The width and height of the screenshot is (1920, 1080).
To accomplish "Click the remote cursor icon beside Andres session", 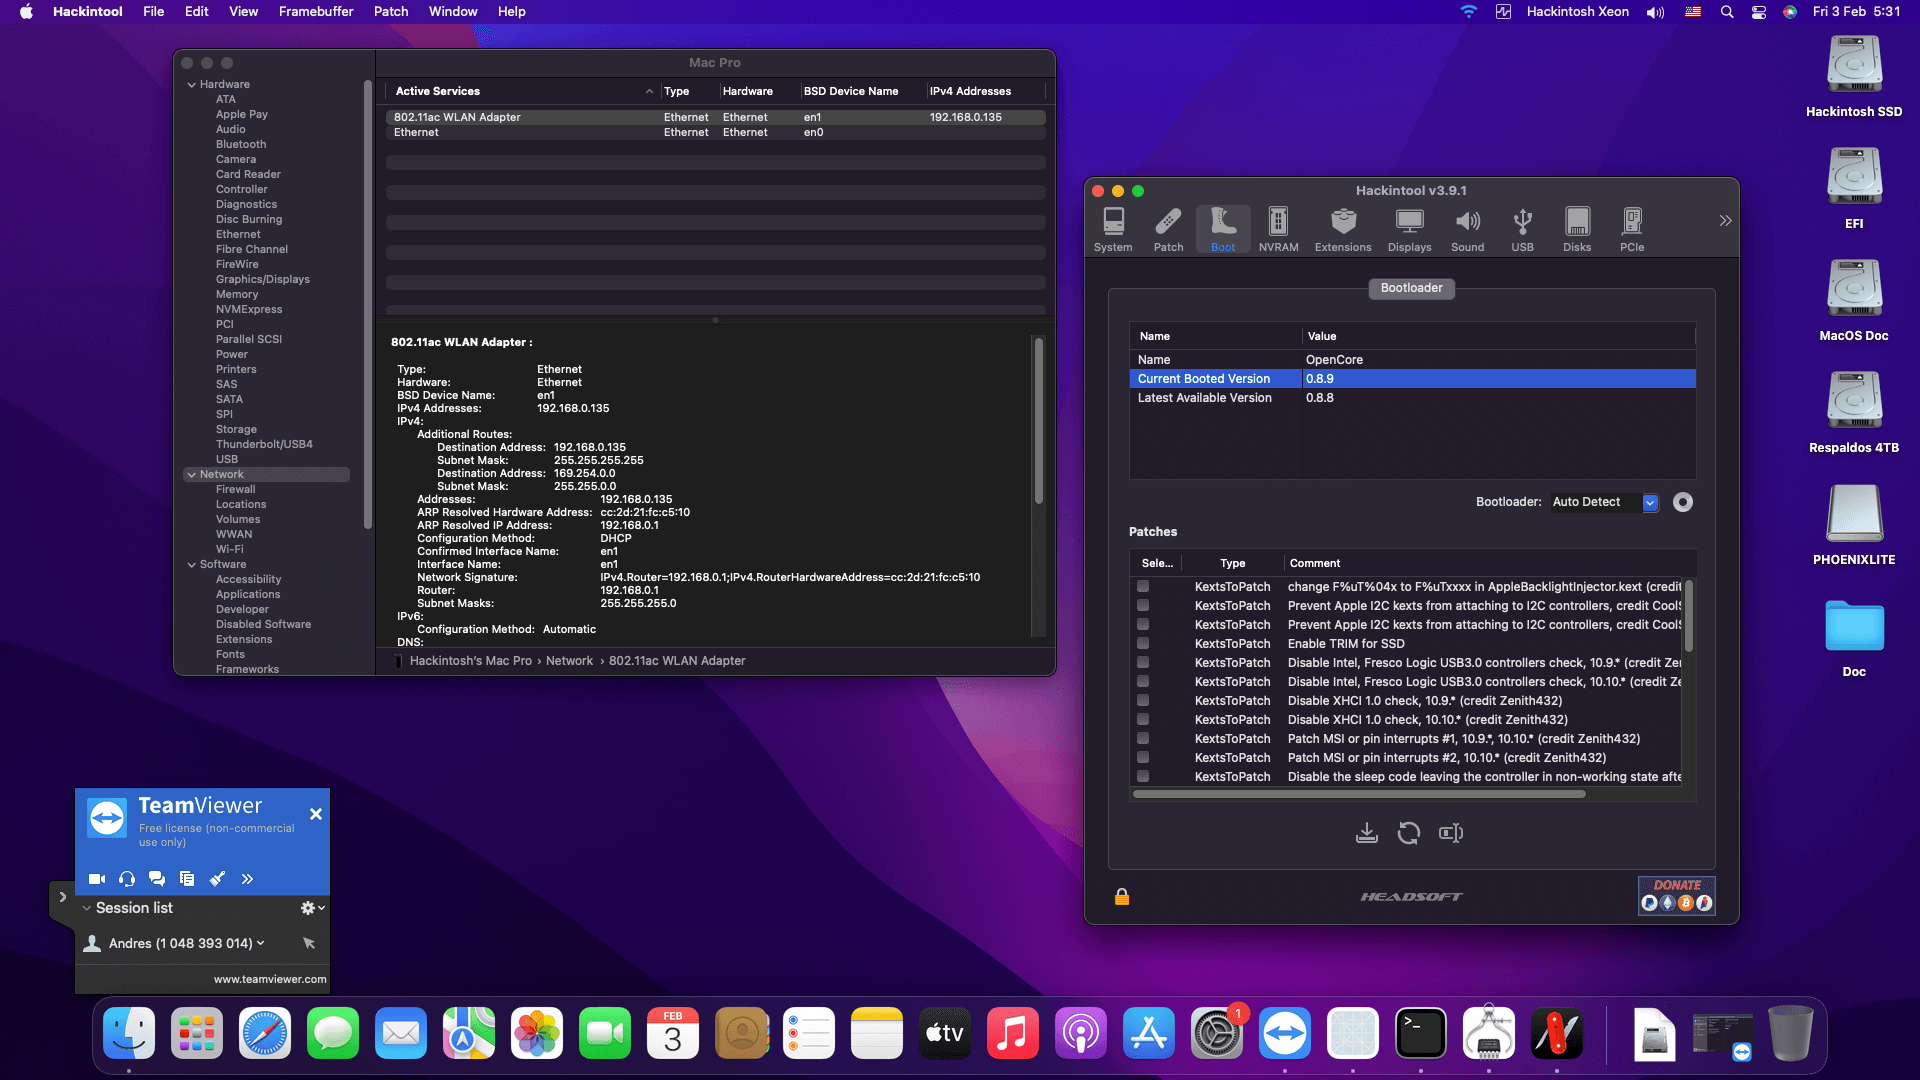I will tap(308, 943).
